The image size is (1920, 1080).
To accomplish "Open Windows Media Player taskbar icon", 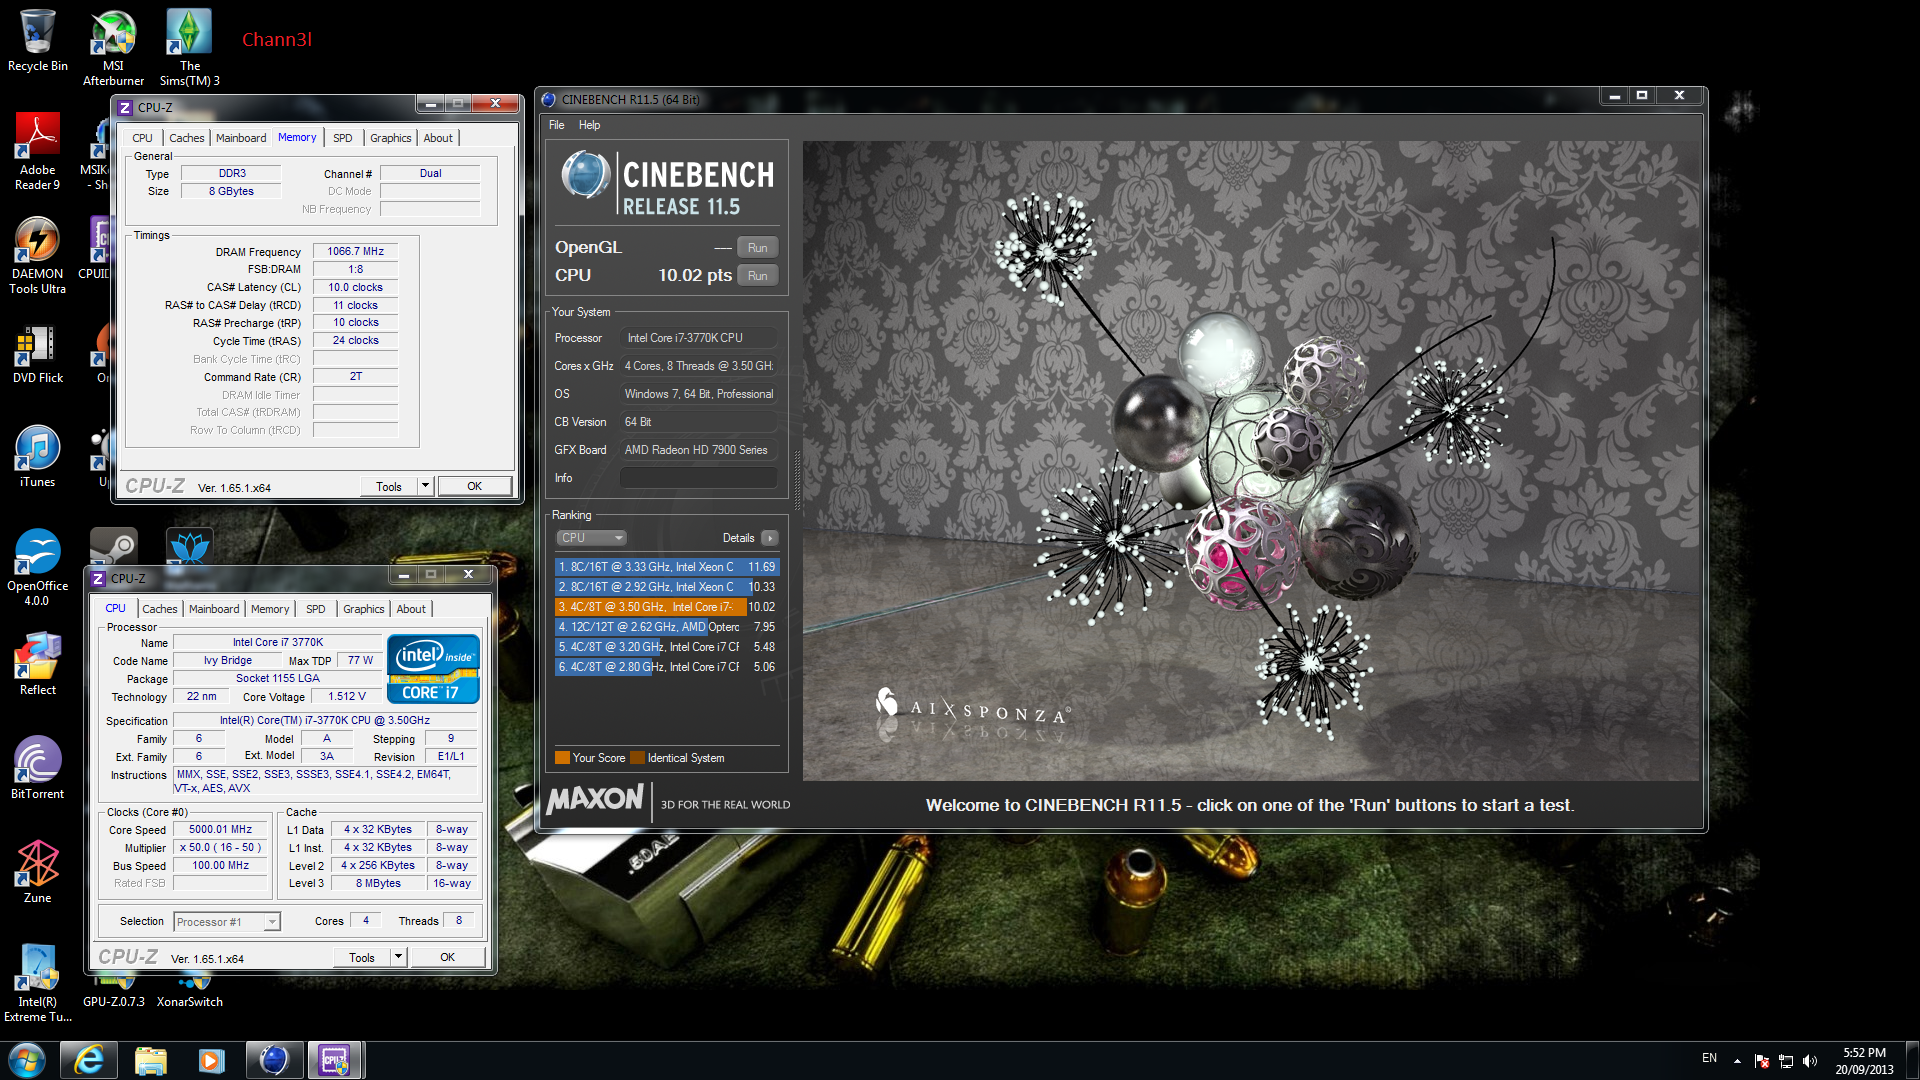I will coord(211,1060).
